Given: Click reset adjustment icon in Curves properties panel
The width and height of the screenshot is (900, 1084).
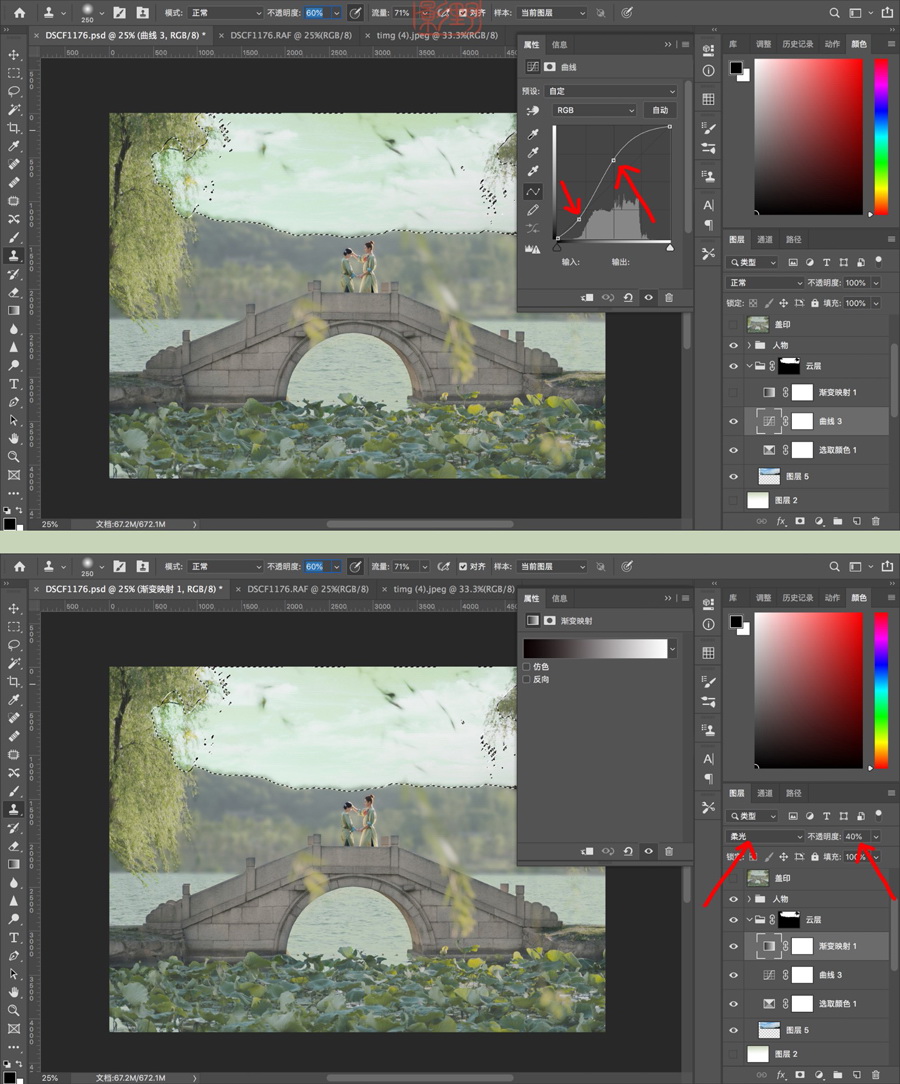Looking at the screenshot, I should (x=628, y=297).
